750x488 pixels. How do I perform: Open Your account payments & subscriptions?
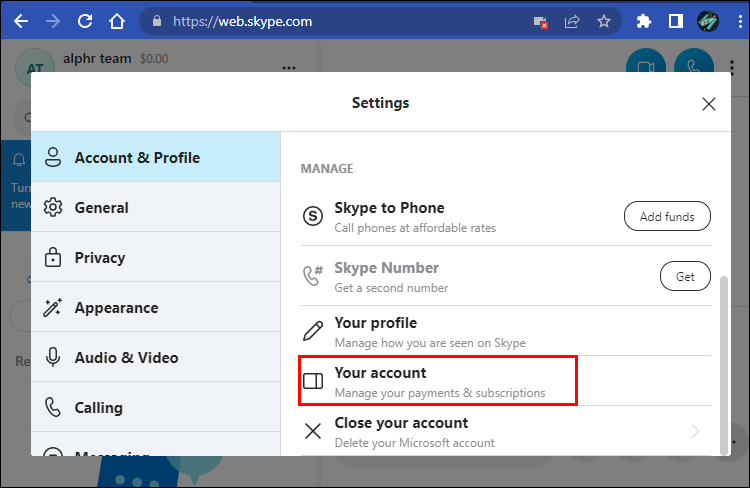click(x=440, y=381)
